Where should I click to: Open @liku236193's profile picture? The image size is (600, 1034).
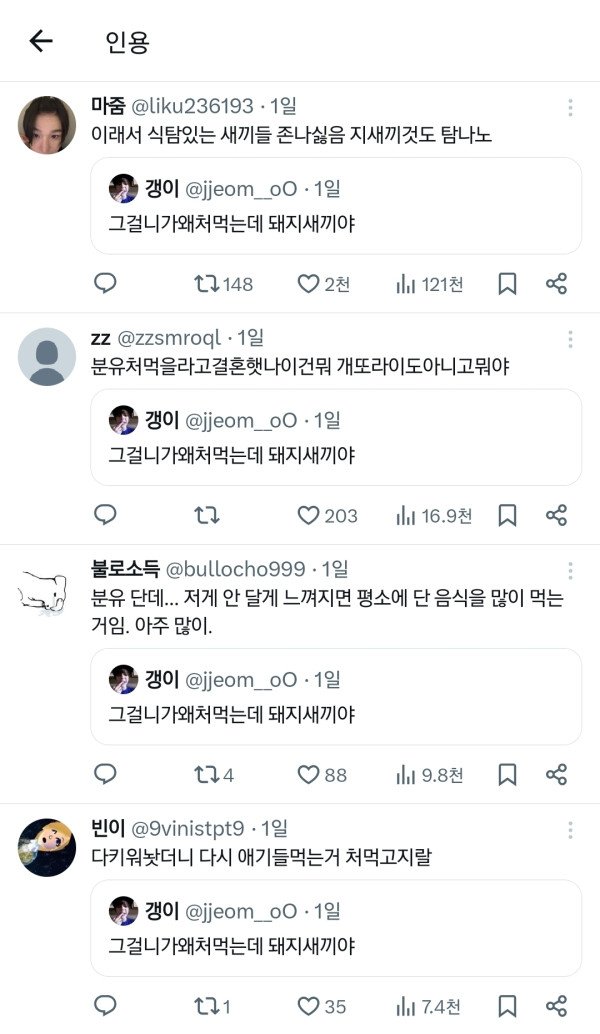47,125
